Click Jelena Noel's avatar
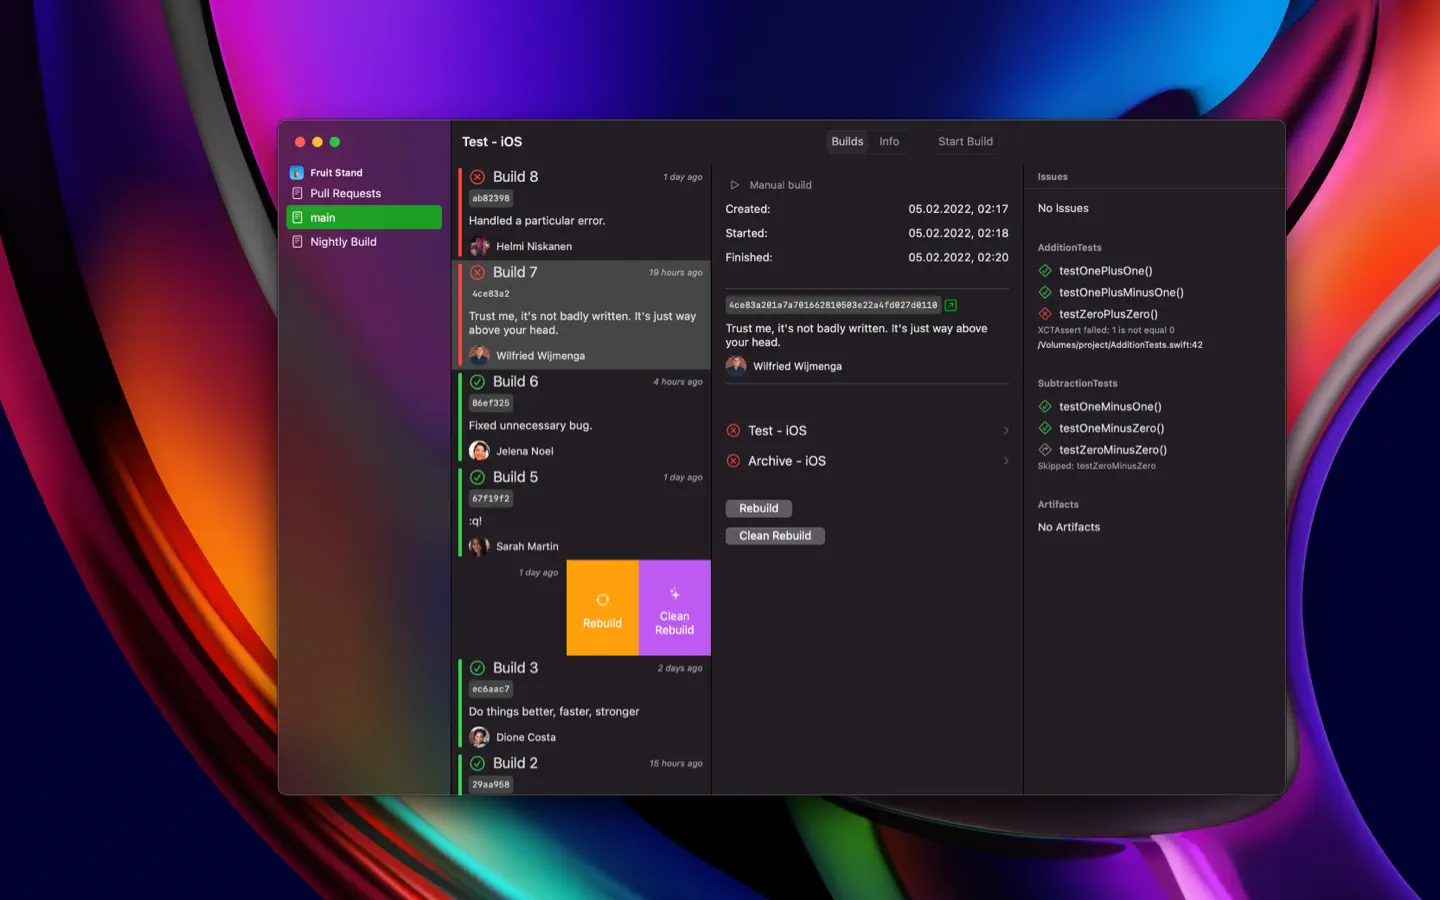Viewport: 1440px width, 900px height. (479, 451)
